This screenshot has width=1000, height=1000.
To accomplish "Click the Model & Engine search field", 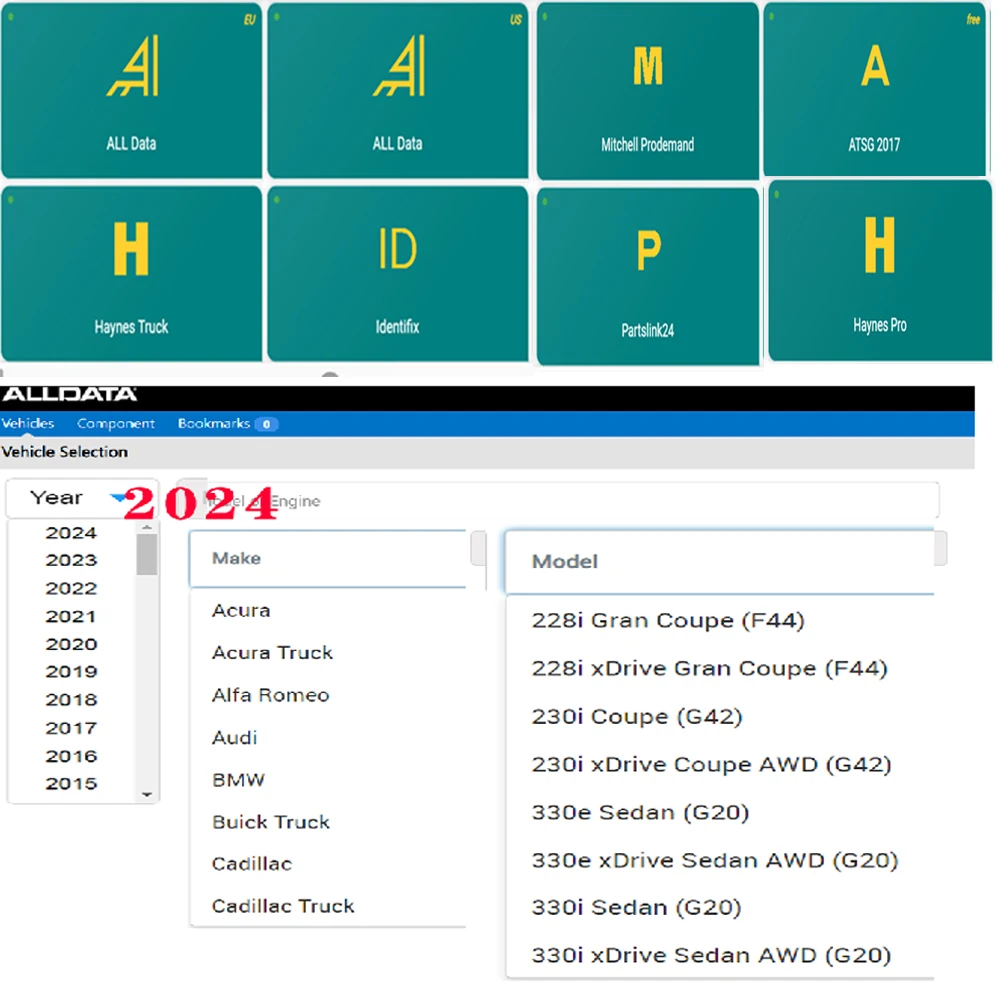I will coord(560,500).
